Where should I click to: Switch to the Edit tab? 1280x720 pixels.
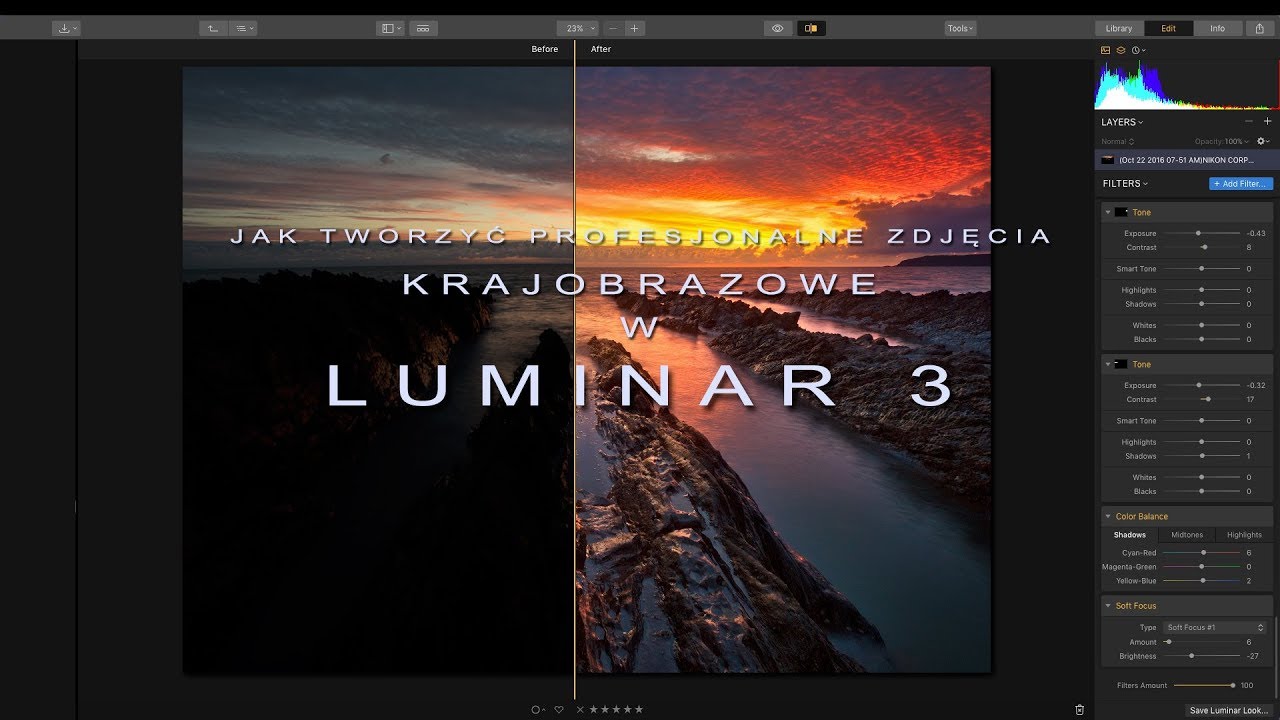[1168, 28]
